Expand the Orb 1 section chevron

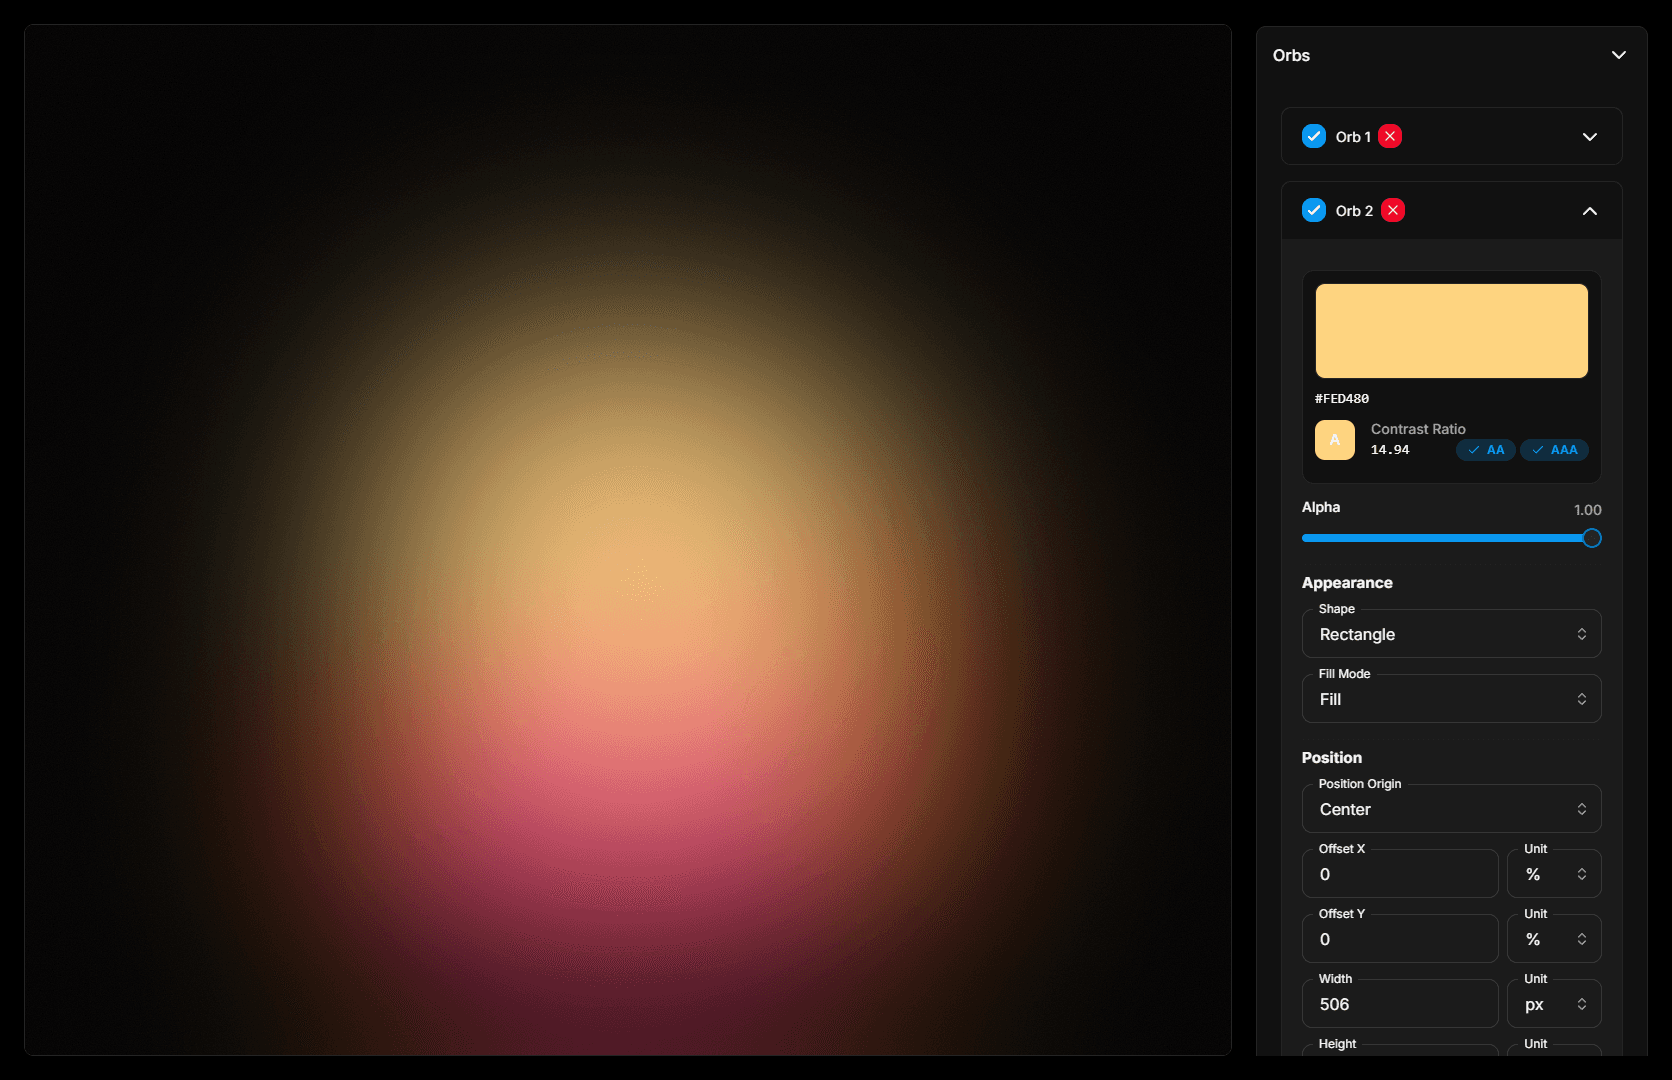coord(1590,137)
